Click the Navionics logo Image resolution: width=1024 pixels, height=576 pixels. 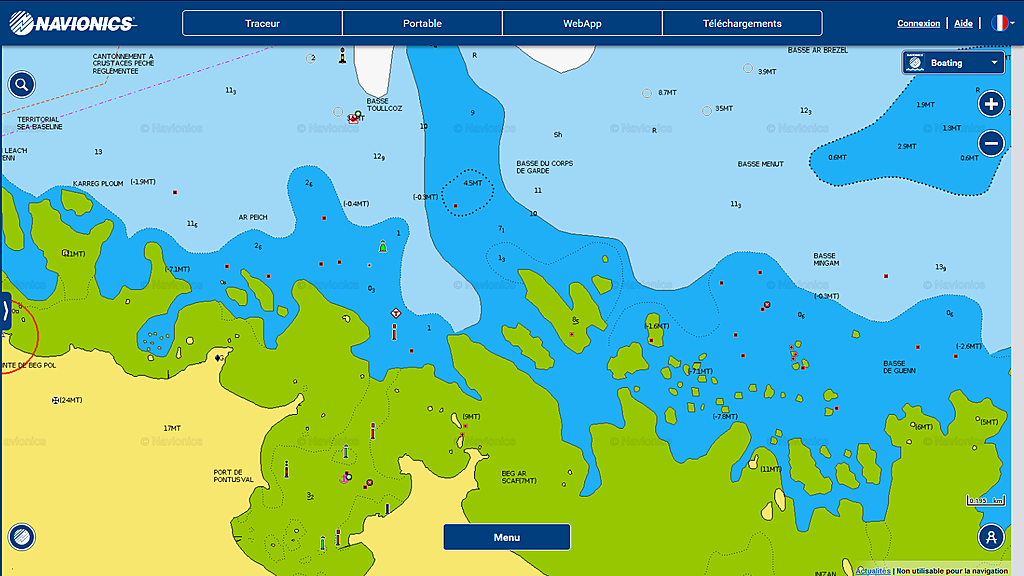[x=72, y=24]
